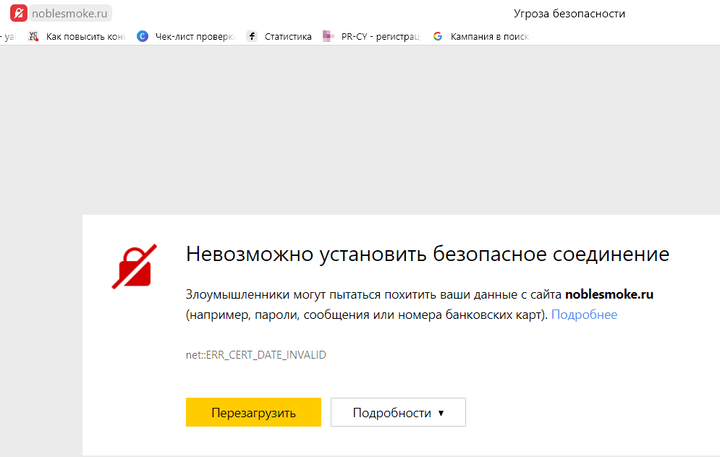Follow the blue Подробнее link

584,315
